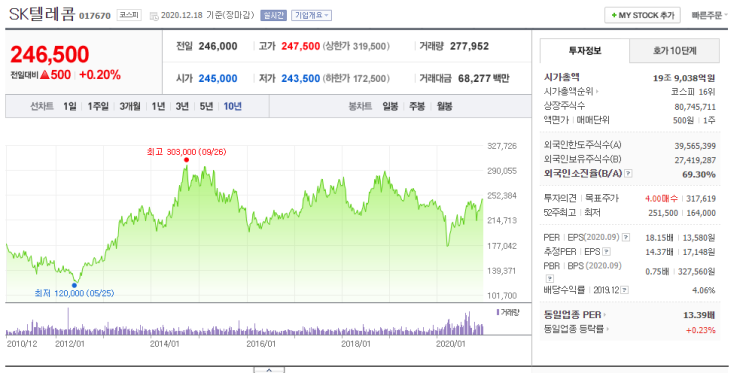Show the 월봉 candle chart
The width and height of the screenshot is (743, 373).
(x=444, y=107)
